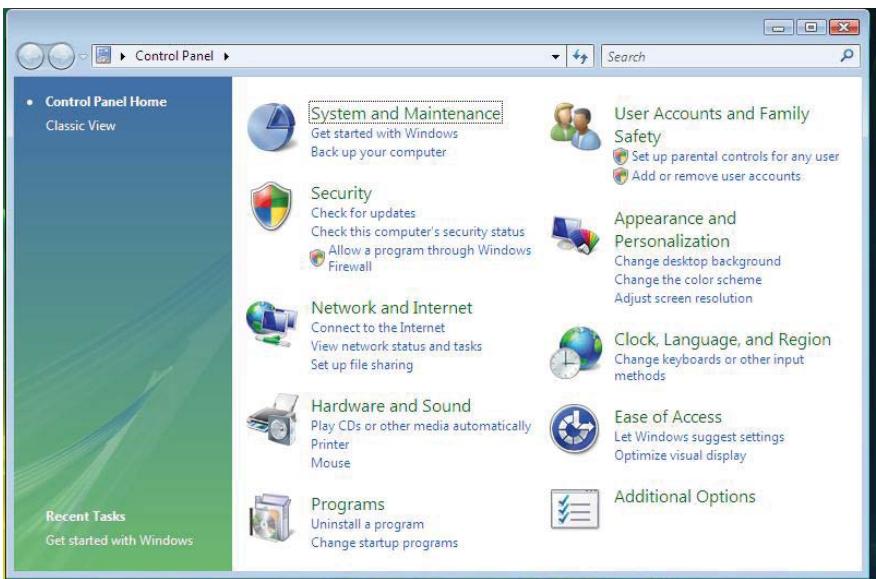Click the Appearance and Personalization monitor icon
The image size is (876, 579).
click(575, 235)
